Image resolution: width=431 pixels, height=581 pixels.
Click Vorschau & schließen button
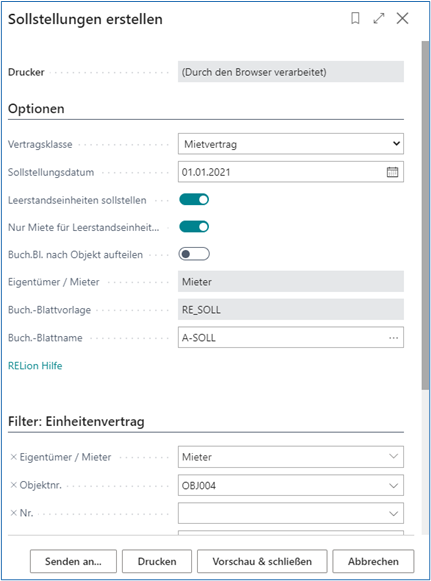(x=262, y=561)
